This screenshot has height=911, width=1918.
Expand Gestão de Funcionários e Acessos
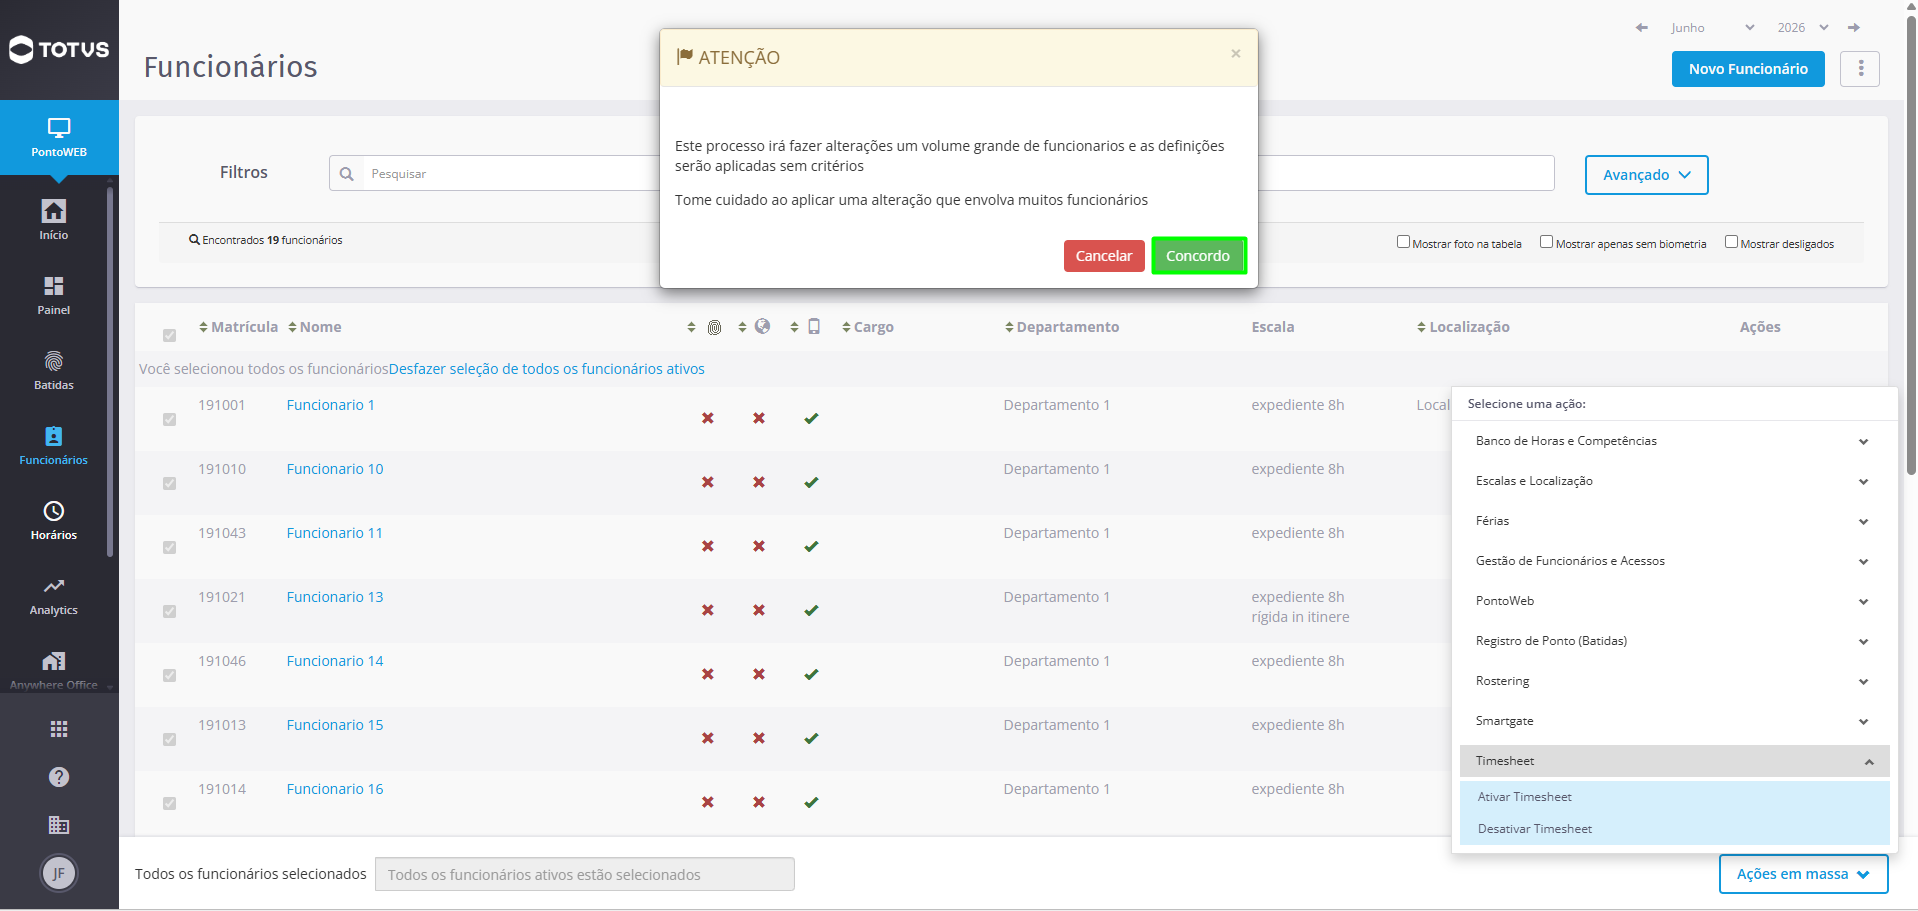1674,561
